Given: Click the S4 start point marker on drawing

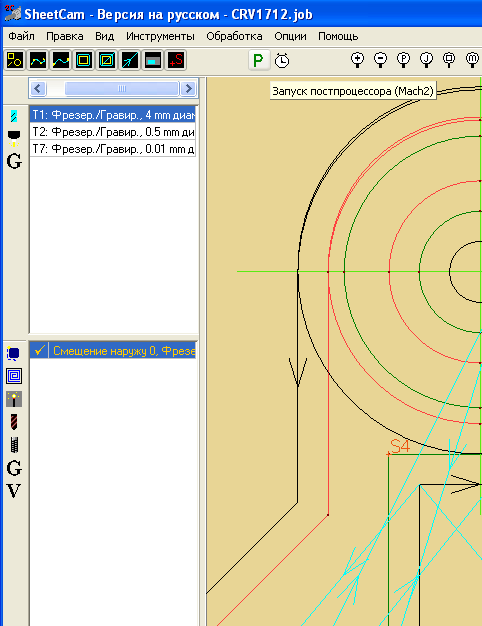Looking at the screenshot, I should pos(399,447).
